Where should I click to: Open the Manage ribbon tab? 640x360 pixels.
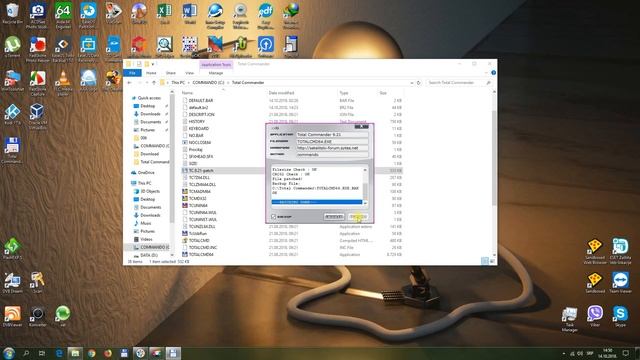coord(216,73)
